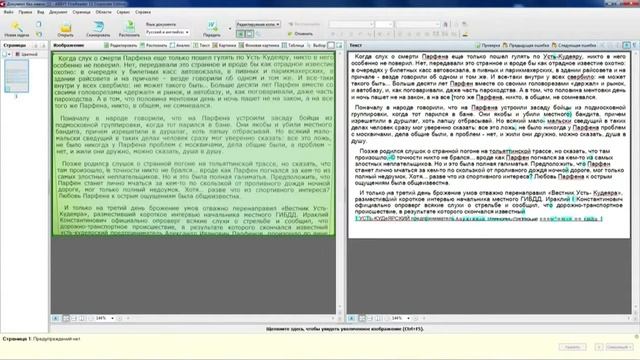Click the Редактировать image tool
This screenshot has height=360, width=640.
(x=120, y=45)
